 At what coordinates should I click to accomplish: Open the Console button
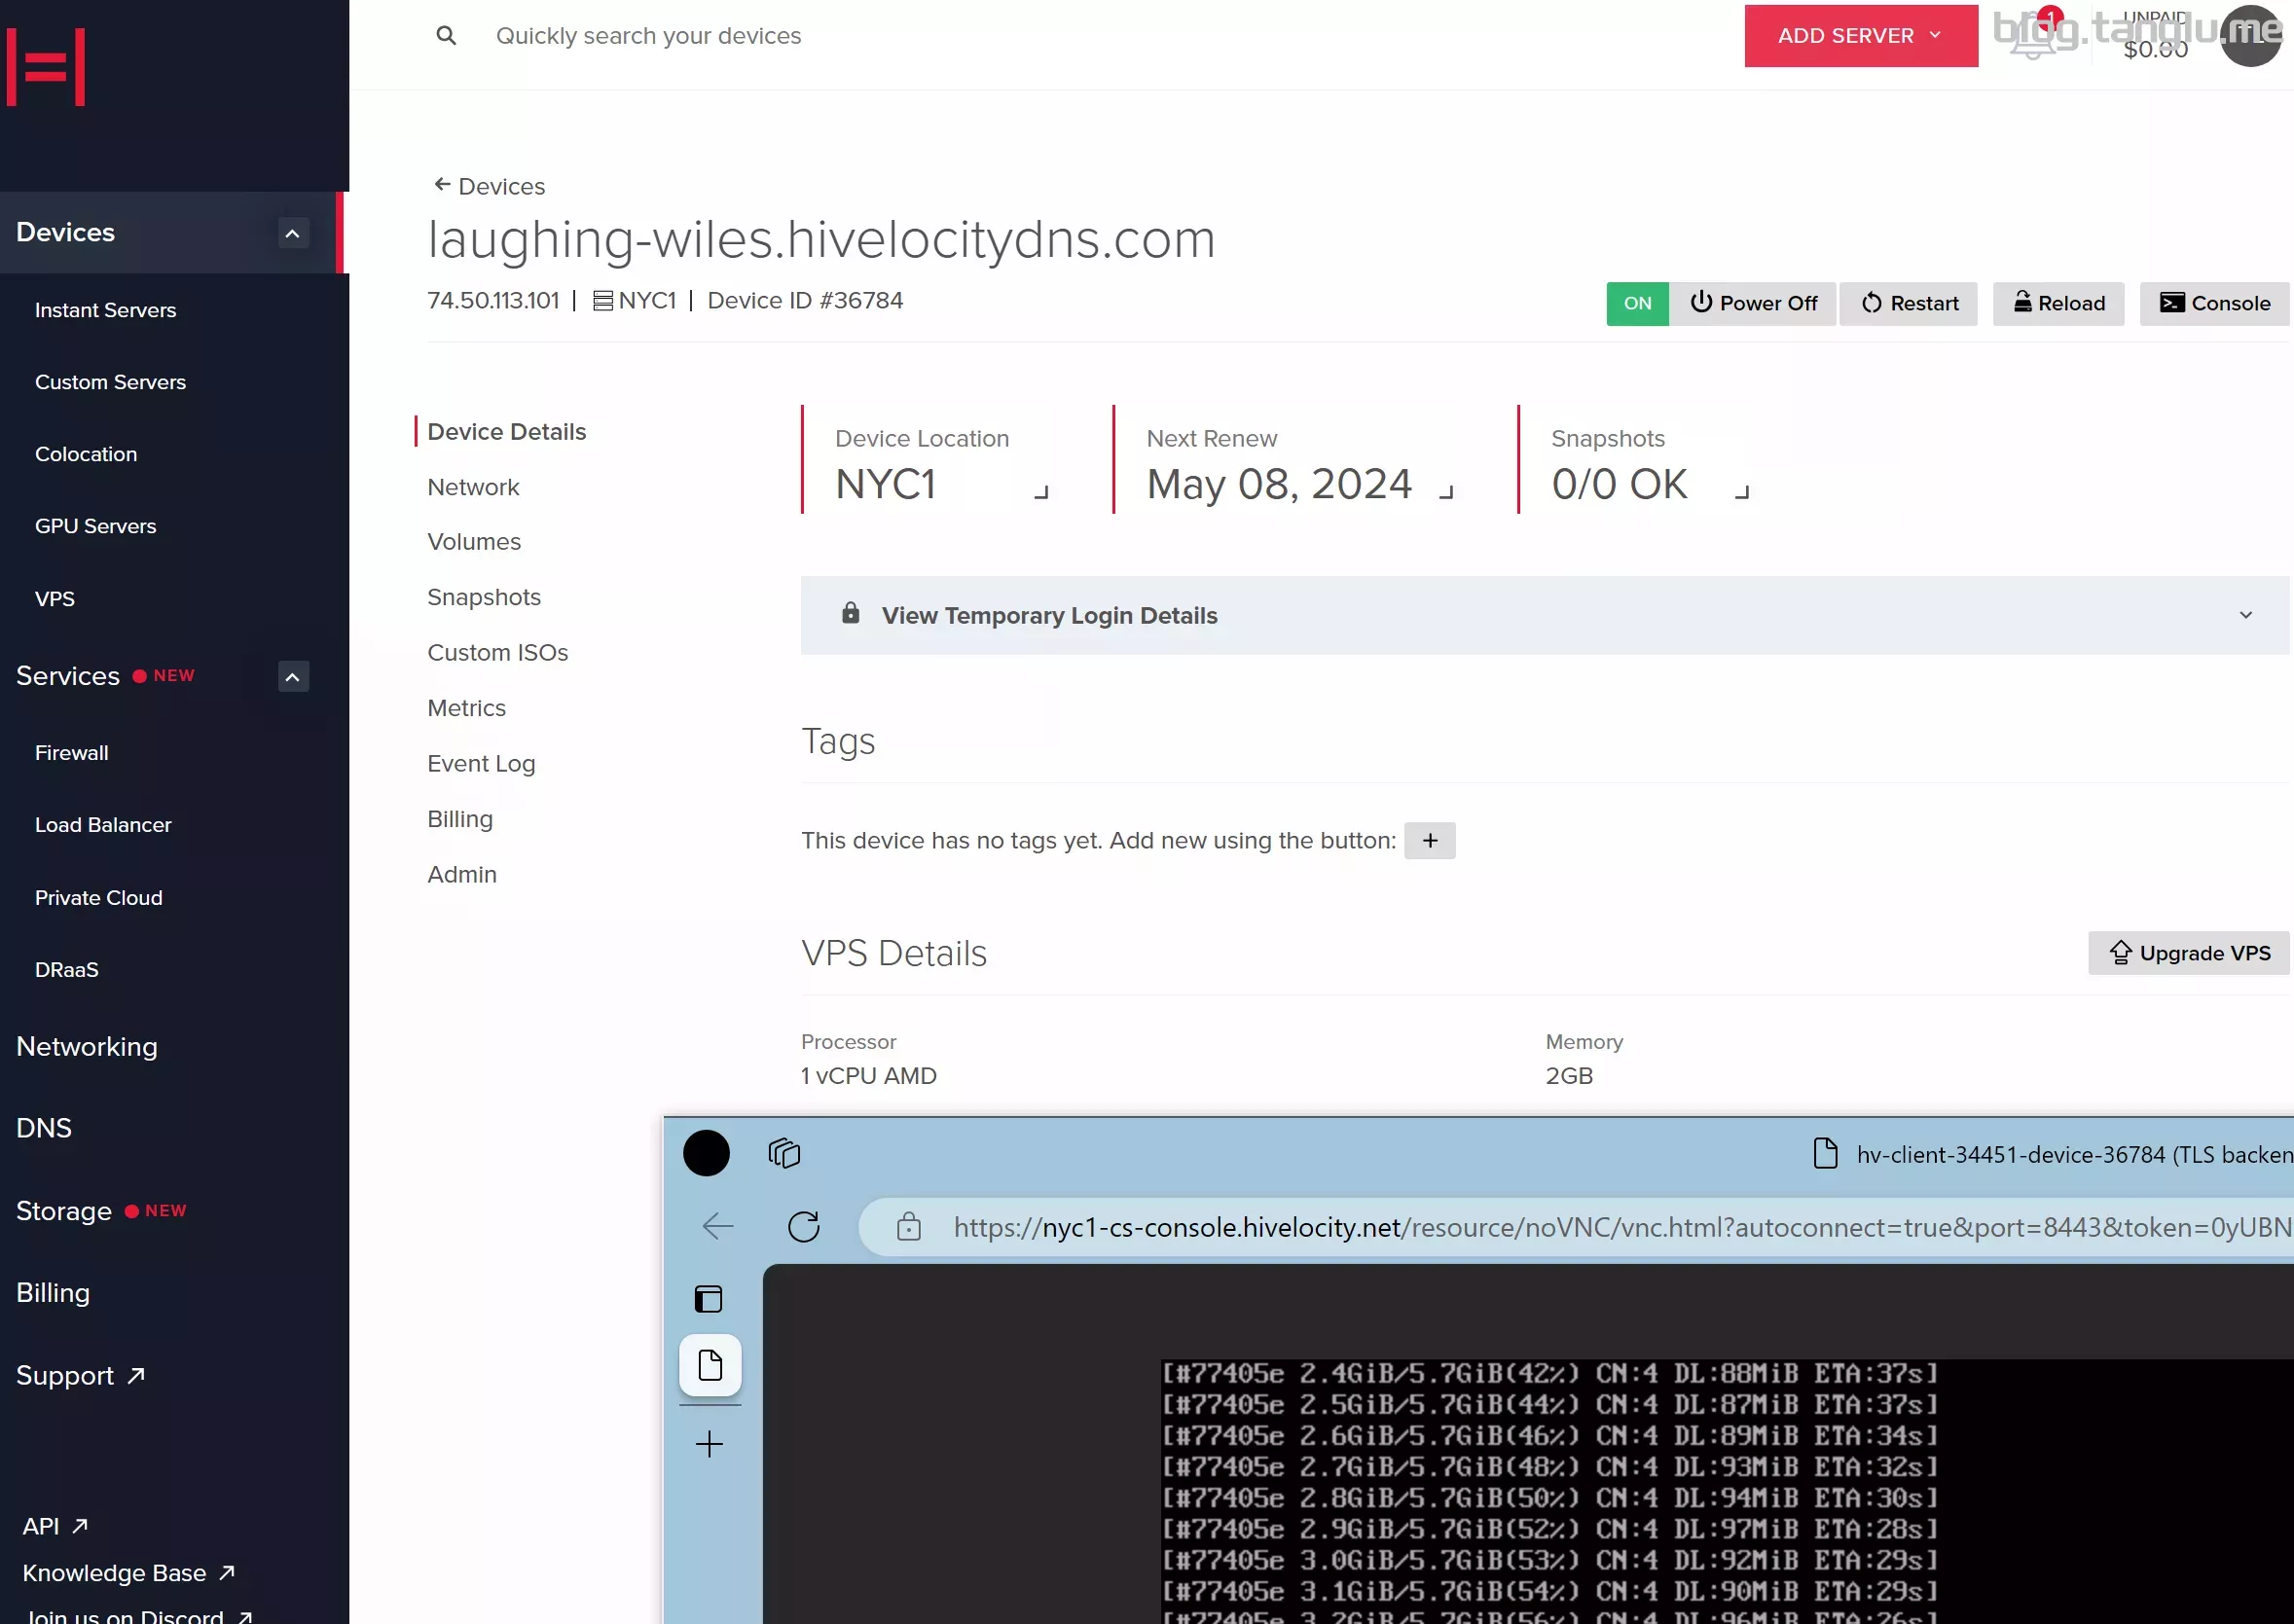pyautogui.click(x=2214, y=303)
